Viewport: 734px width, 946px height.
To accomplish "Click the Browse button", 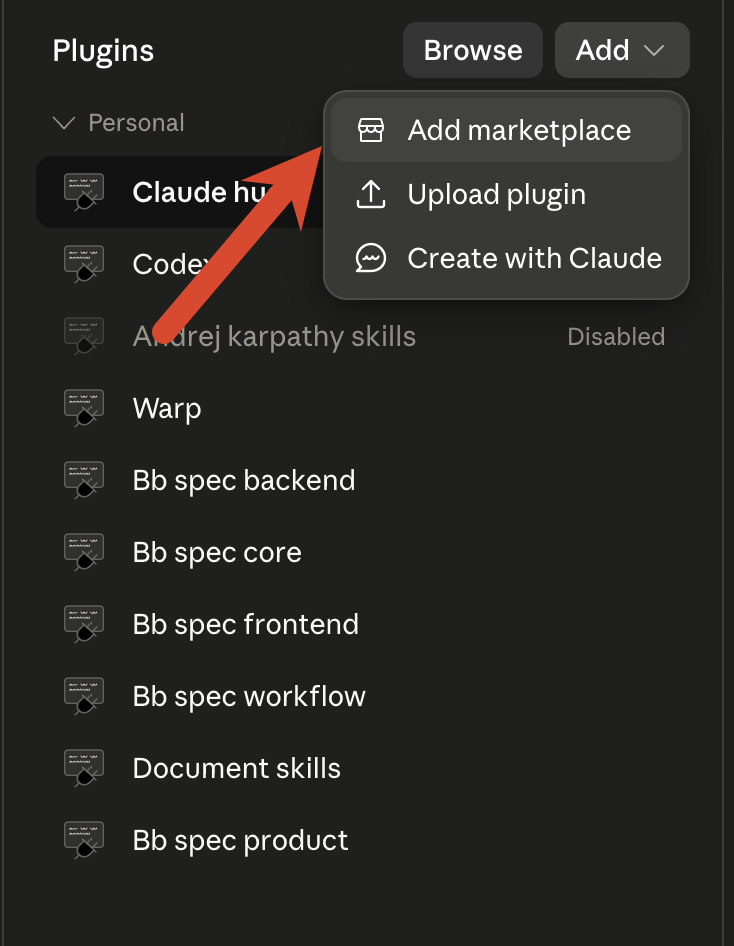I will tap(473, 50).
